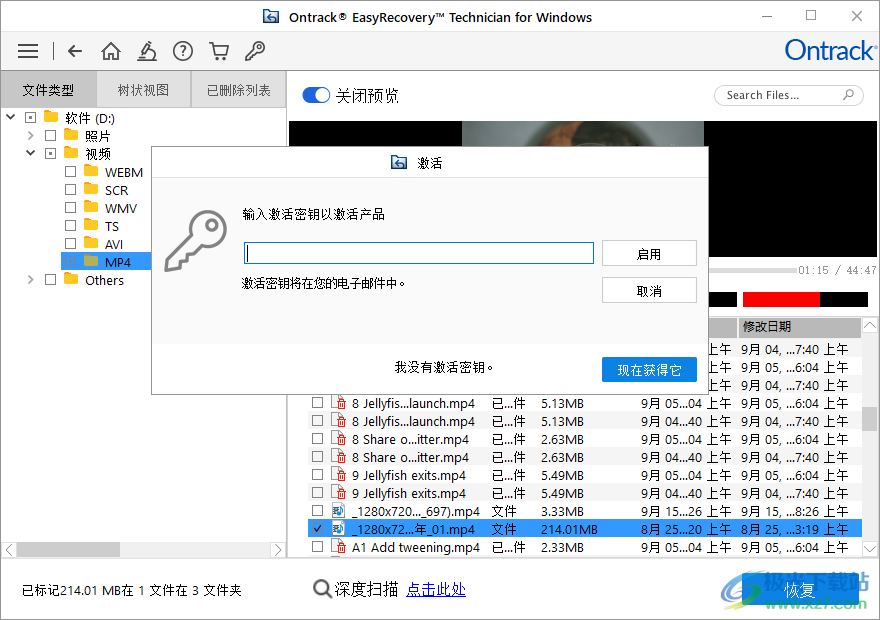
Task: Open the hamburger menu in toolbar
Action: pos(28,51)
